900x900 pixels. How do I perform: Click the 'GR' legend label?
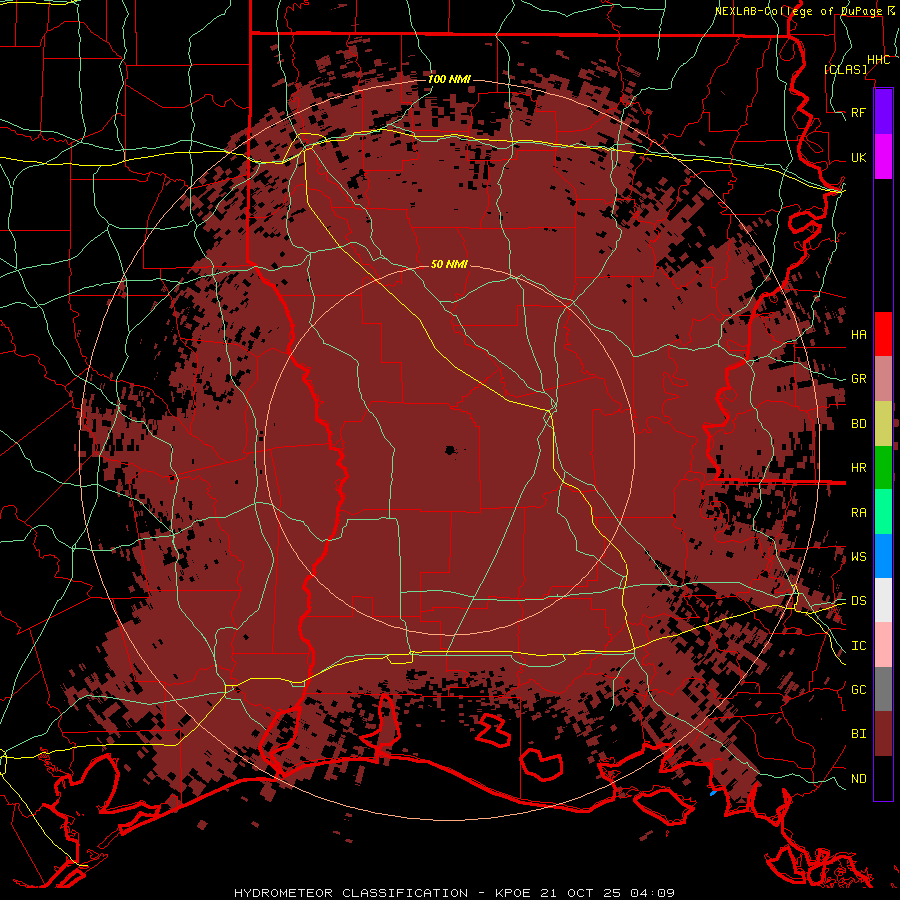(858, 379)
